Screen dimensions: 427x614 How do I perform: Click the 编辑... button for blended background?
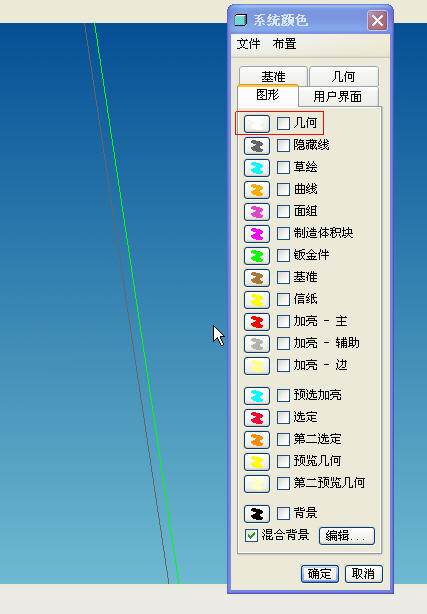pyautogui.click(x=347, y=536)
